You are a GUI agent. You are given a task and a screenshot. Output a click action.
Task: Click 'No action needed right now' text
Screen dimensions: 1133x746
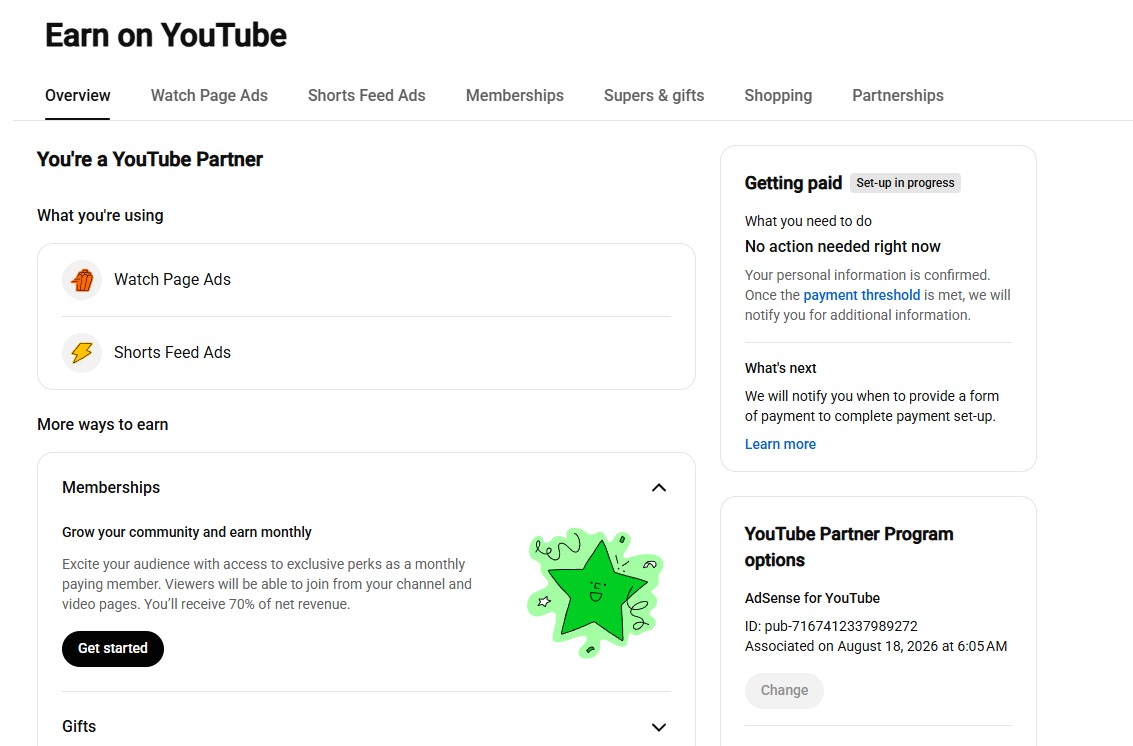point(843,246)
